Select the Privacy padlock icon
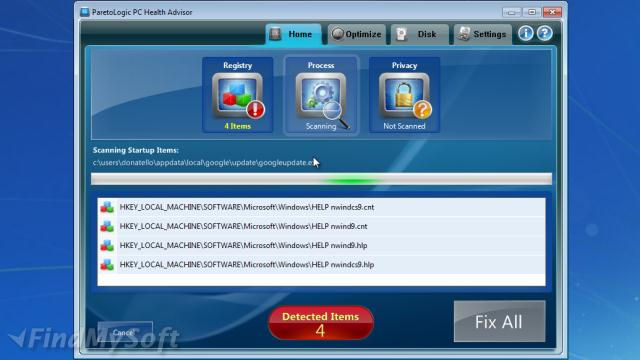This screenshot has width=640, height=360. tap(404, 96)
